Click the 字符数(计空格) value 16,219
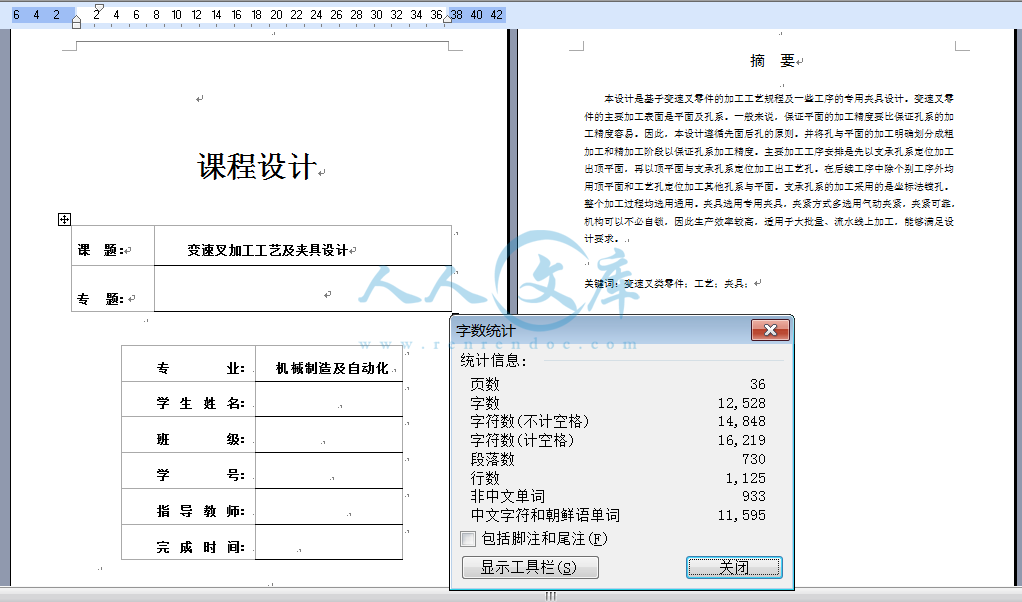The height and width of the screenshot is (602, 1022). (x=742, y=440)
